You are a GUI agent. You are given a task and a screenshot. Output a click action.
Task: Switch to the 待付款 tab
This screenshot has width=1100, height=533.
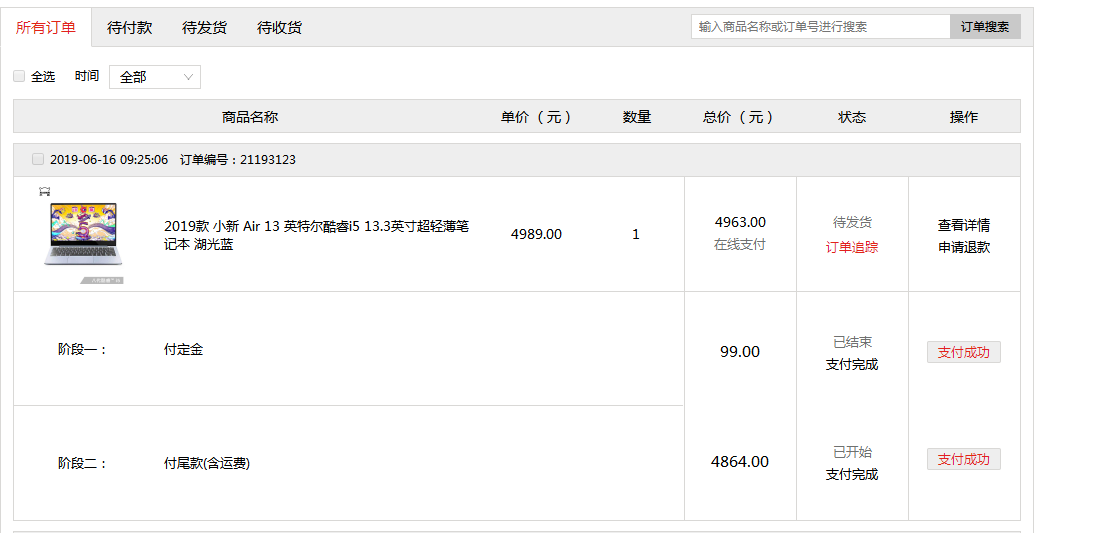129,28
